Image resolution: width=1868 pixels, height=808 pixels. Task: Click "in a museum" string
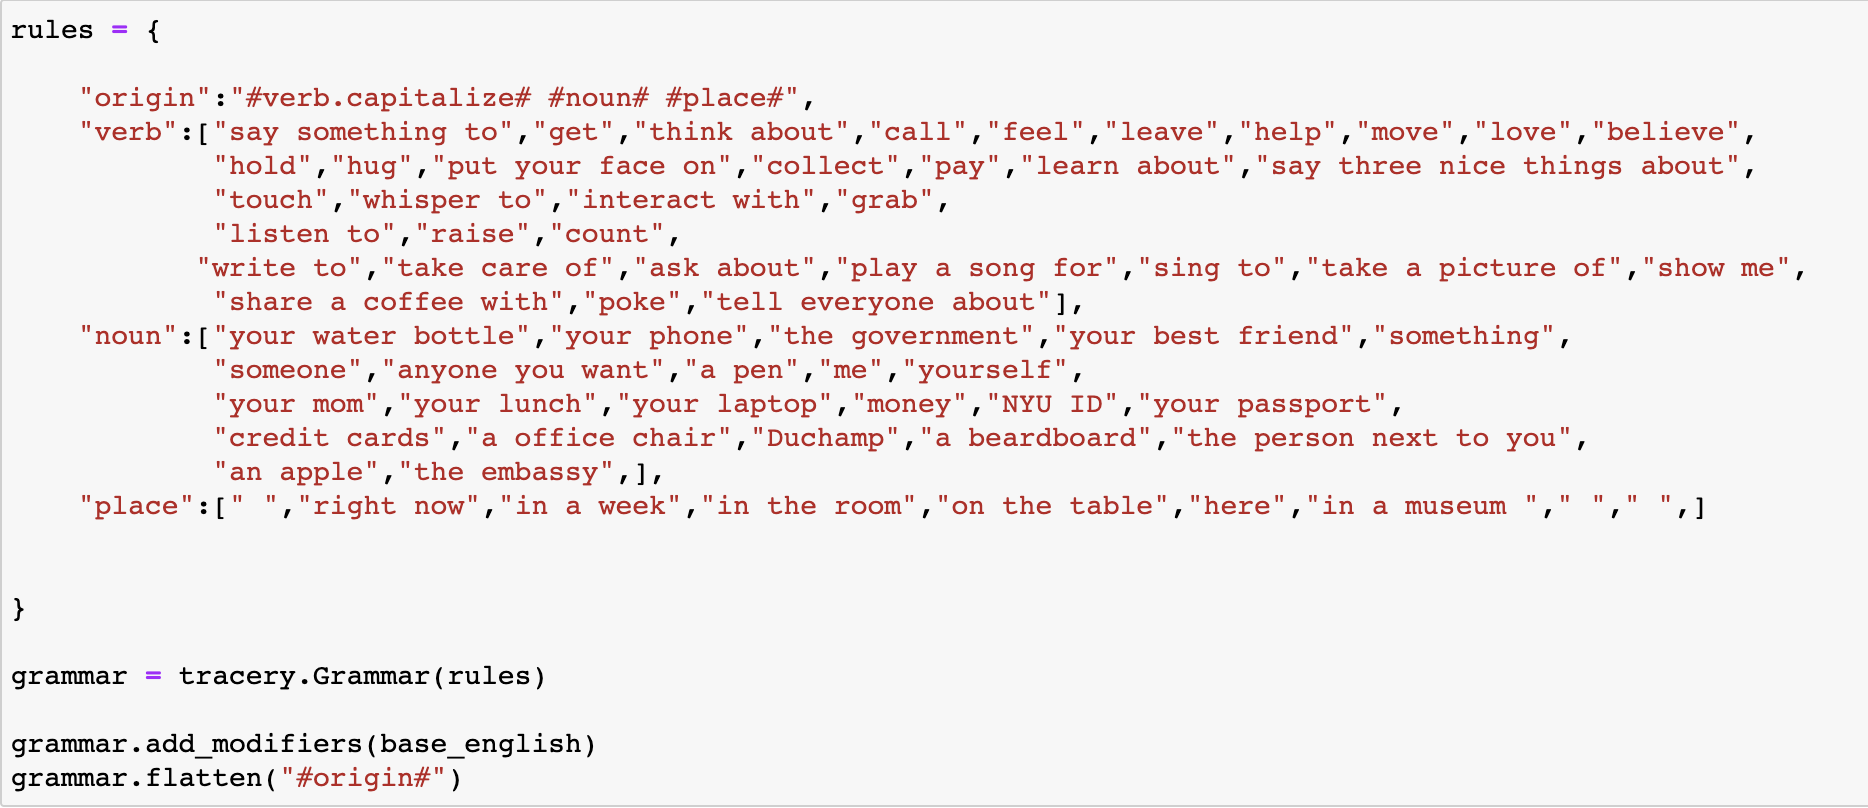1421,506
